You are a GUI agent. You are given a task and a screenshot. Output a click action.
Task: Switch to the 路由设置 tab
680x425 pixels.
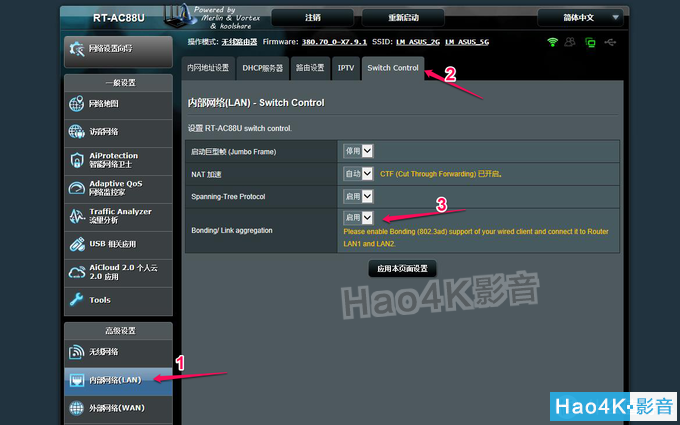click(311, 68)
